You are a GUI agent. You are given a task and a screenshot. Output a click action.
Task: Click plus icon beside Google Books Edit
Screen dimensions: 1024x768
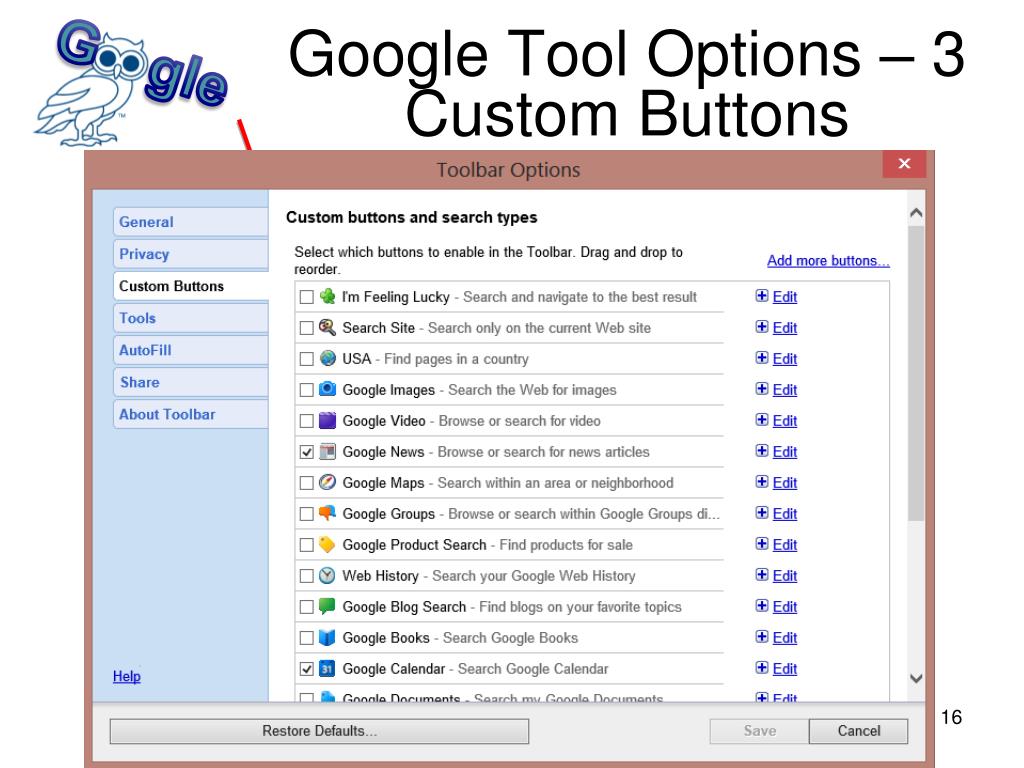[x=761, y=637]
